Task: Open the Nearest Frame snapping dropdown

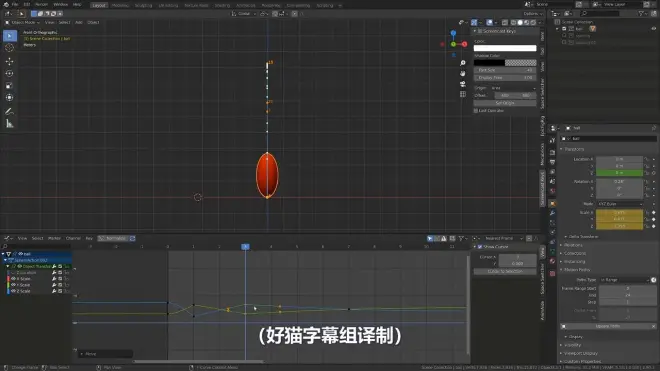Action: (x=503, y=238)
